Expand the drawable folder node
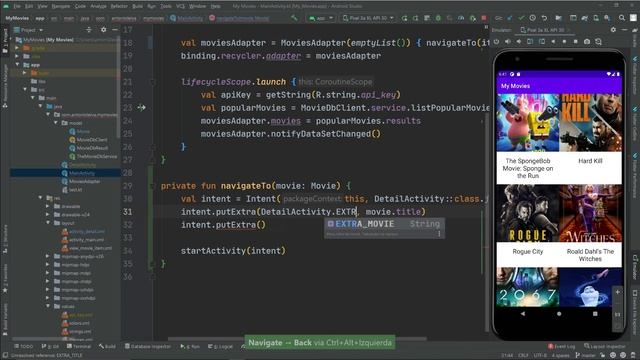The width and height of the screenshot is (640, 360). 48,206
